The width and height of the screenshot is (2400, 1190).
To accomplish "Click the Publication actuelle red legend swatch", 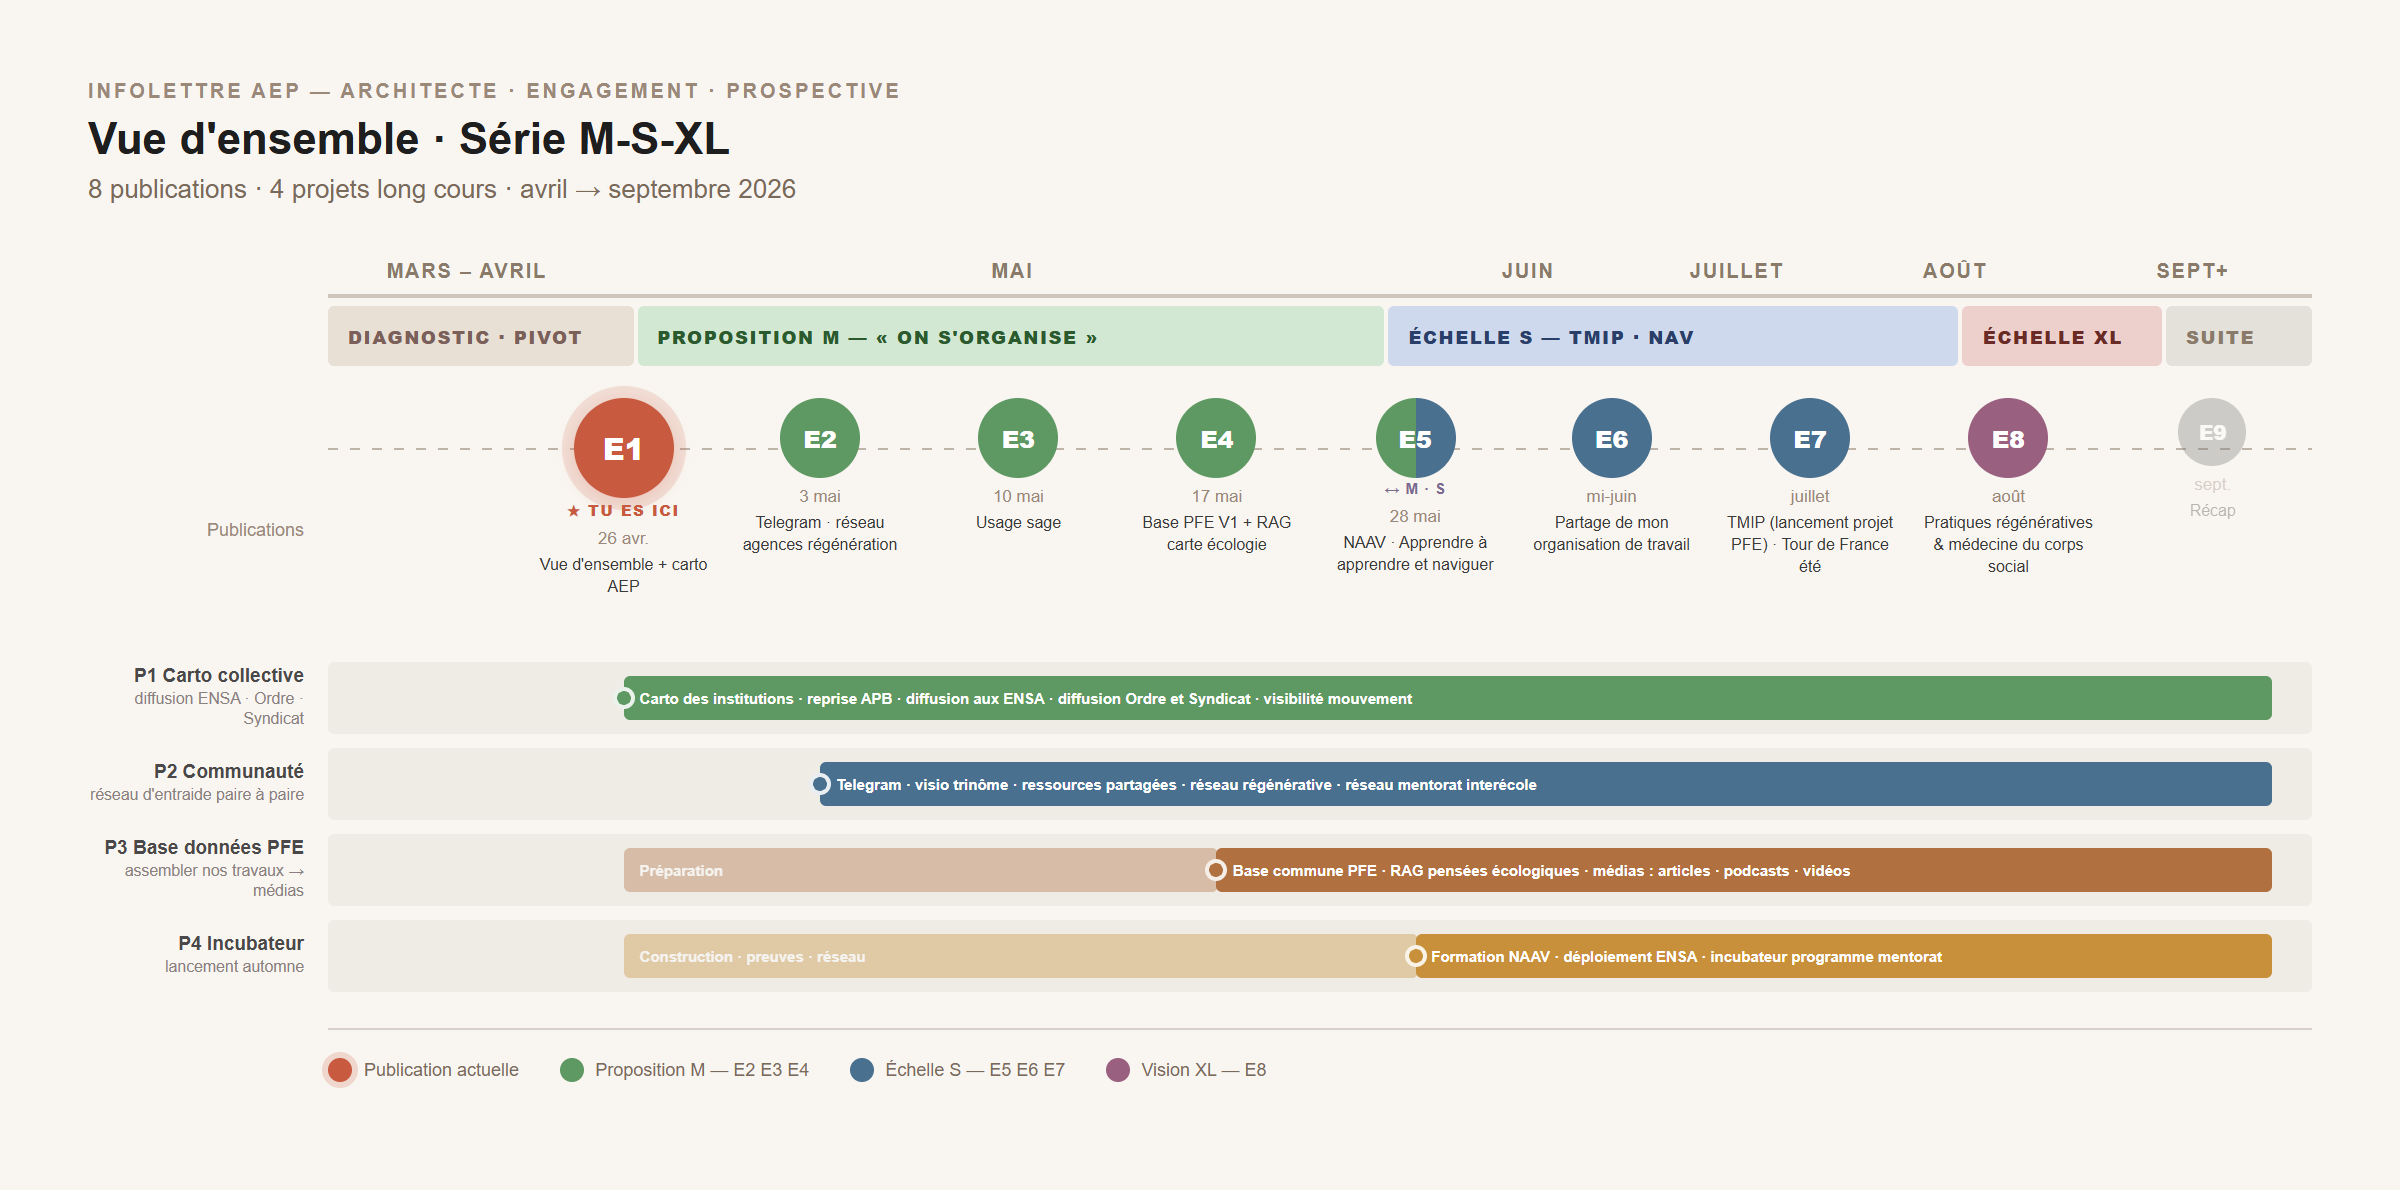I will coord(340,1069).
